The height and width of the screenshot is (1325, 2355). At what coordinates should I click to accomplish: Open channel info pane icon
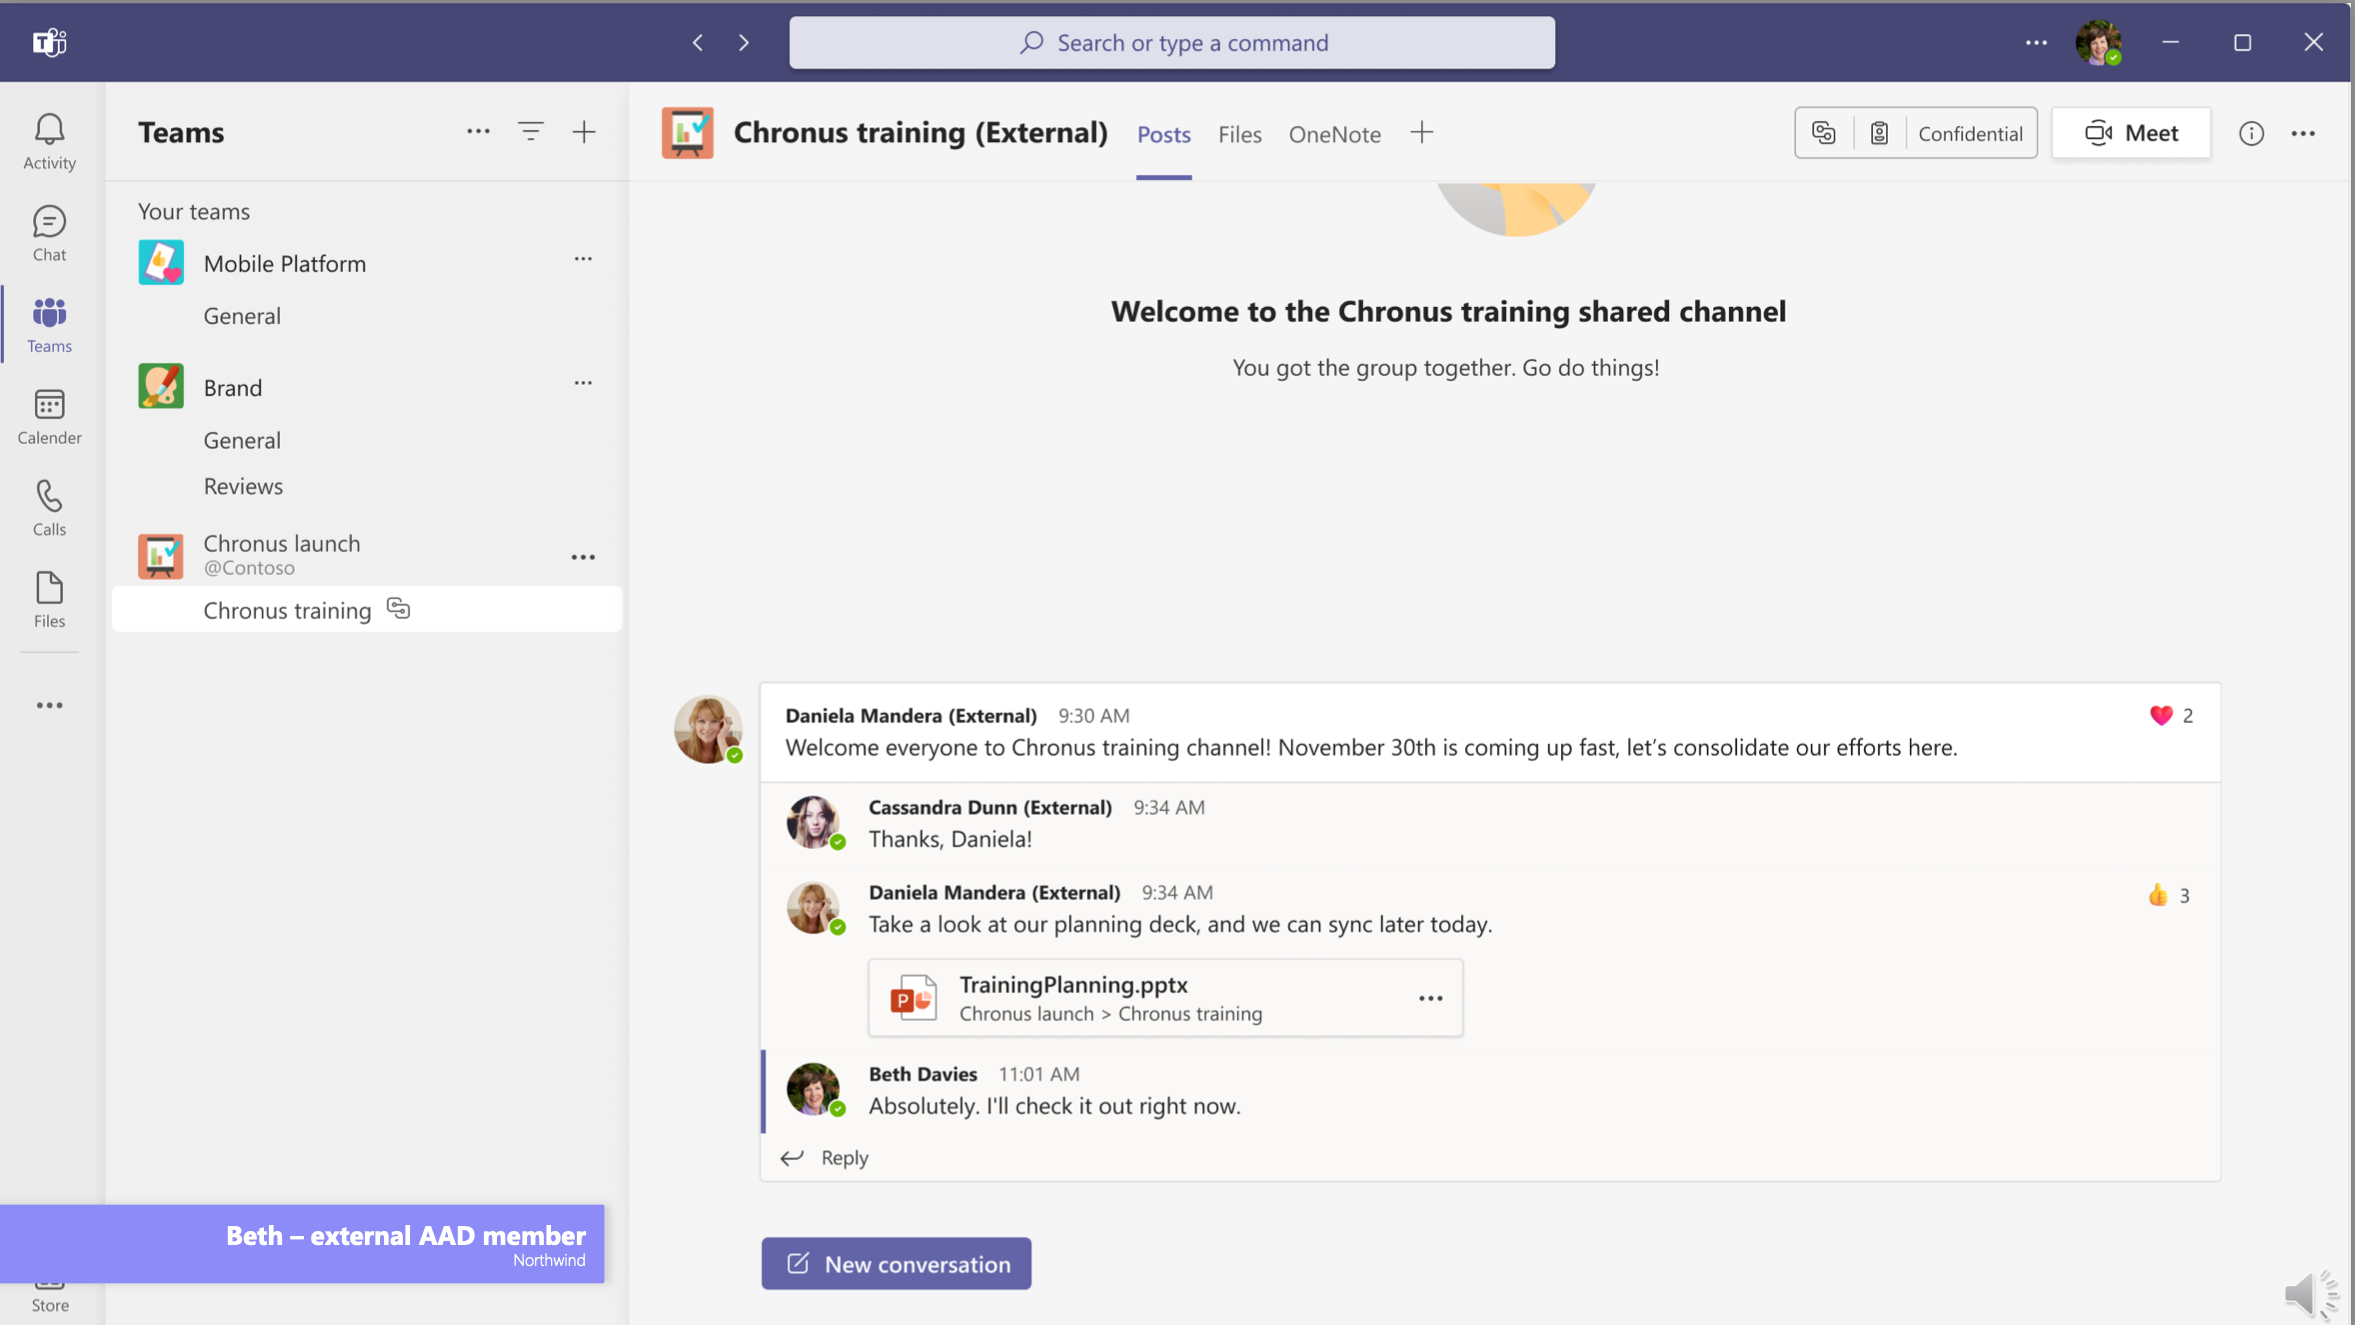click(2251, 133)
